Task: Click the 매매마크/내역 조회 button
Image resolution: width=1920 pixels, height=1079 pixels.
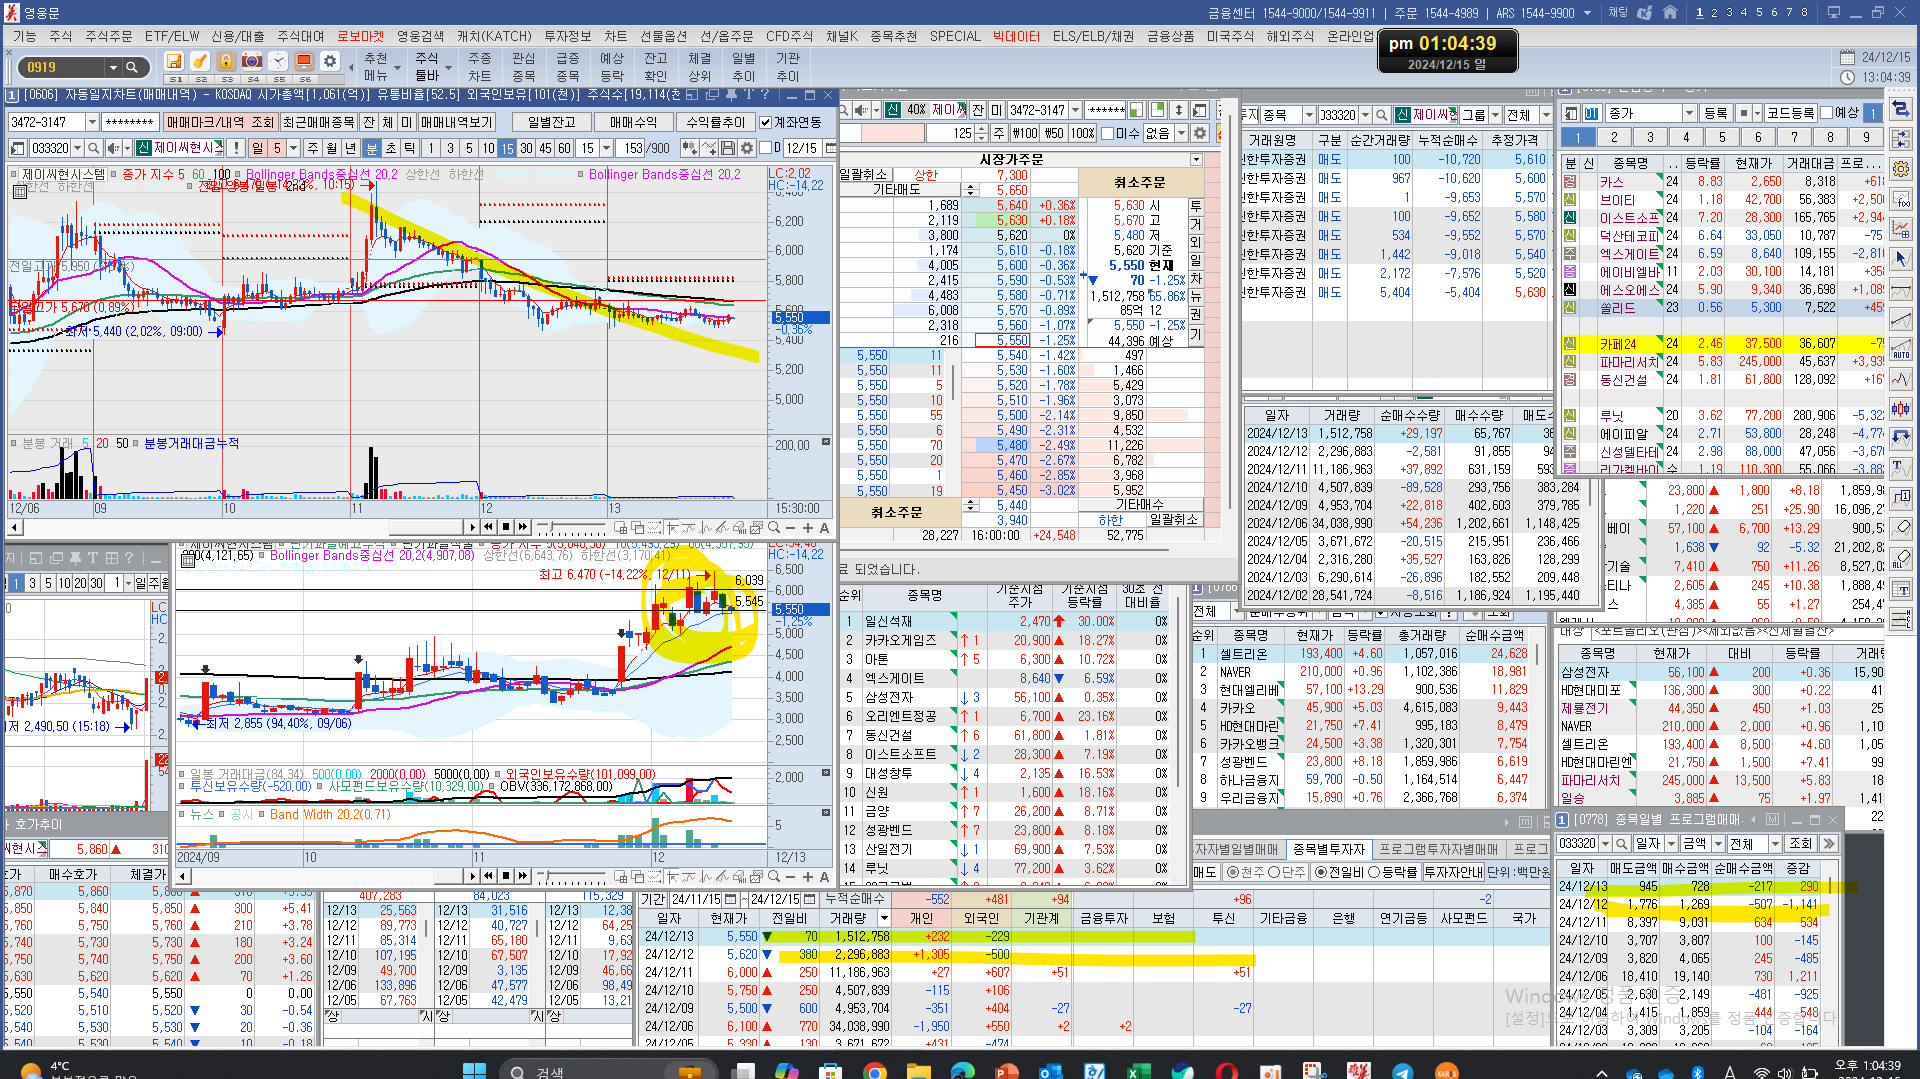Action: [220, 122]
